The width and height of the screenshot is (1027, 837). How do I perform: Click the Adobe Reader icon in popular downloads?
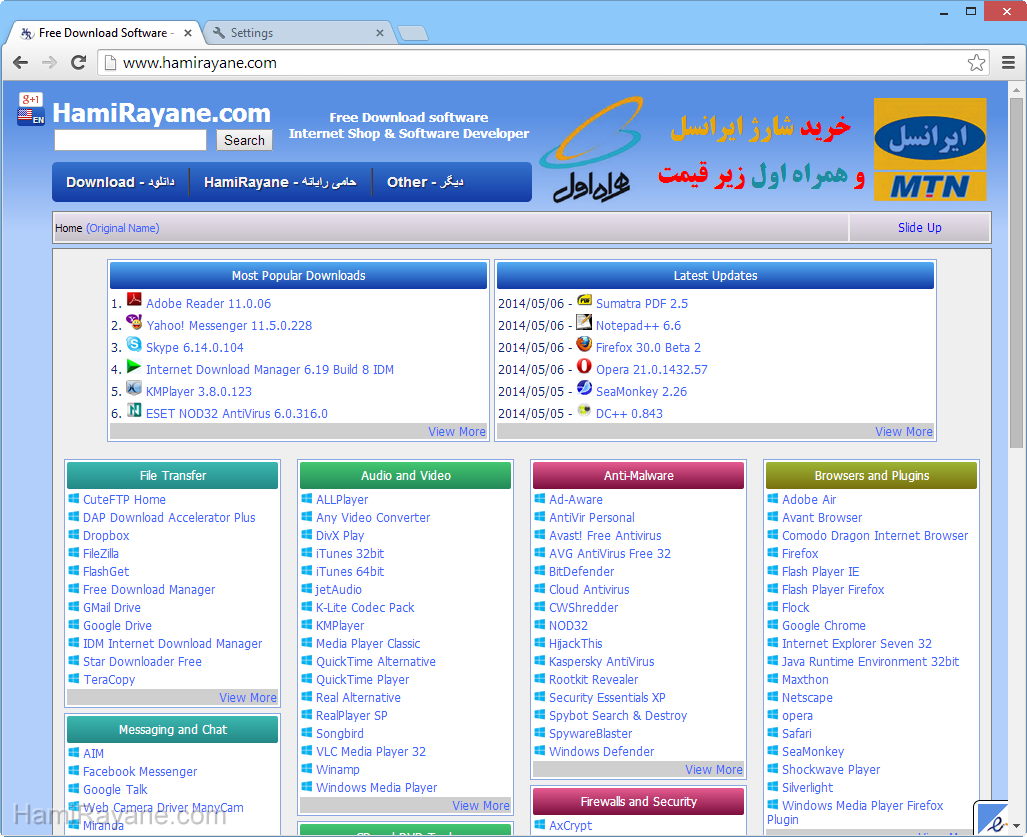coord(134,300)
